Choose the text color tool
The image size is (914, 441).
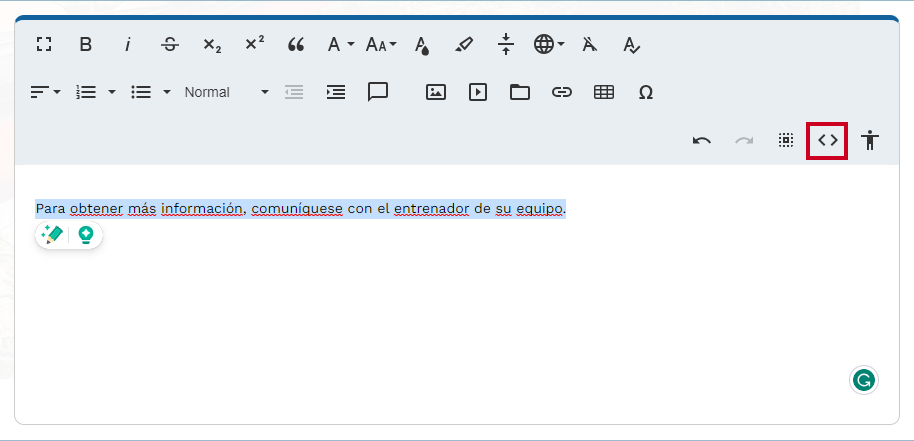[x=421, y=45]
